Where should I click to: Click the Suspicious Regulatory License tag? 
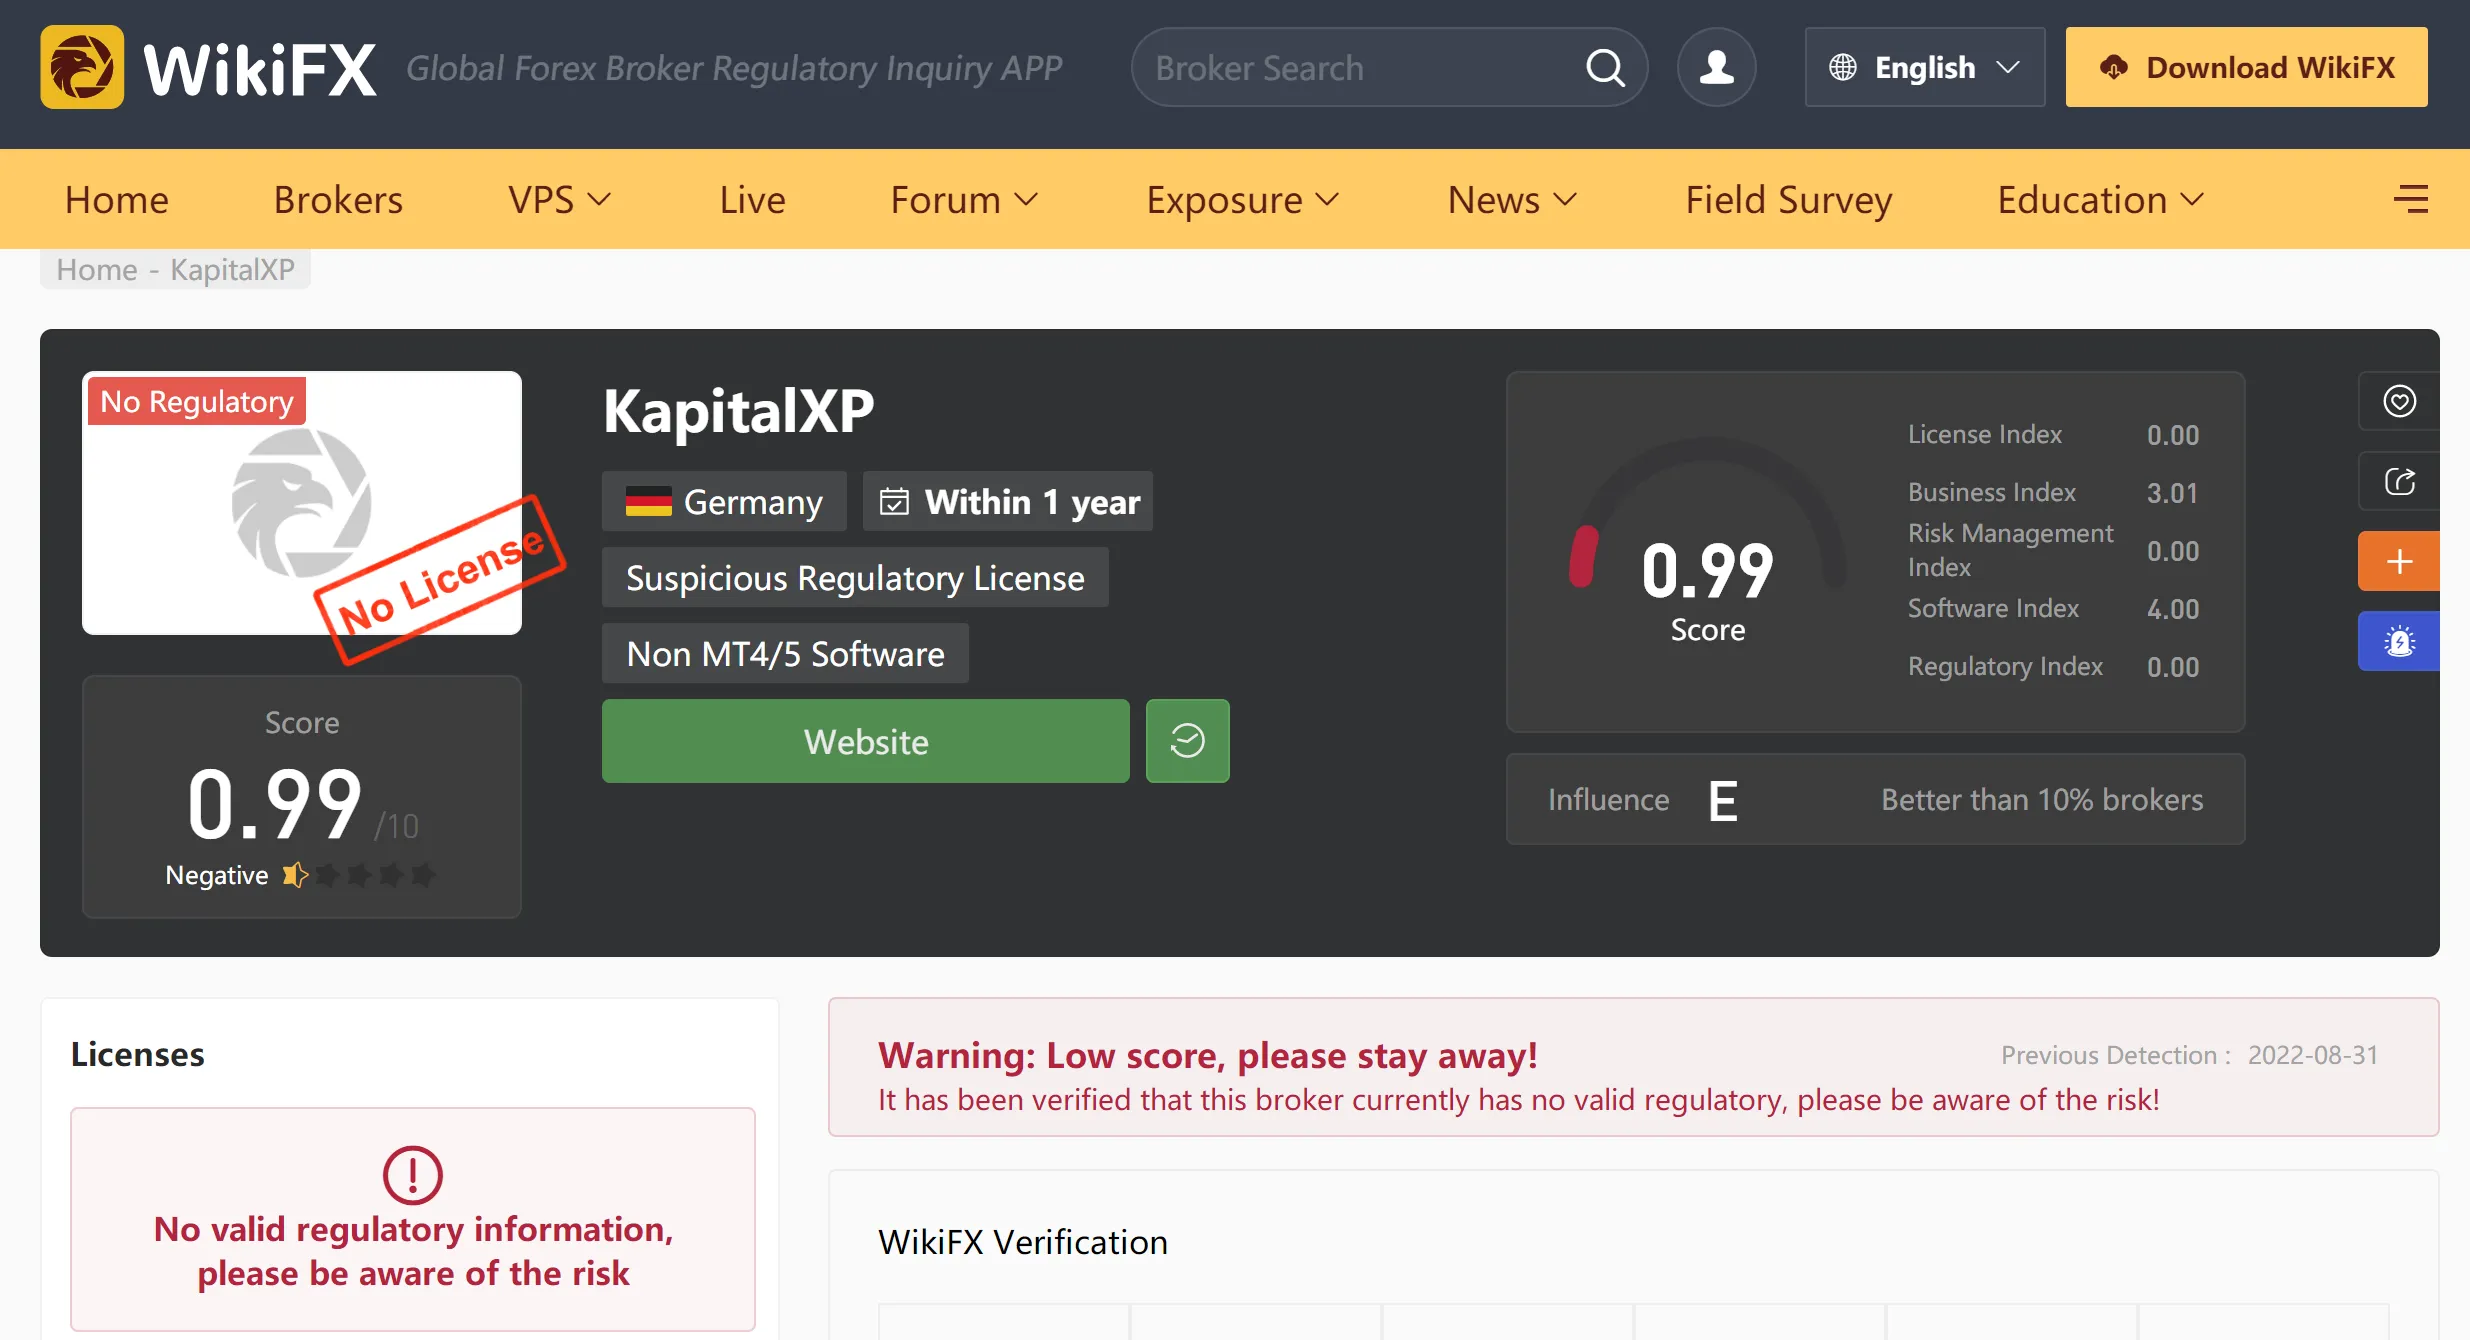tap(855, 577)
